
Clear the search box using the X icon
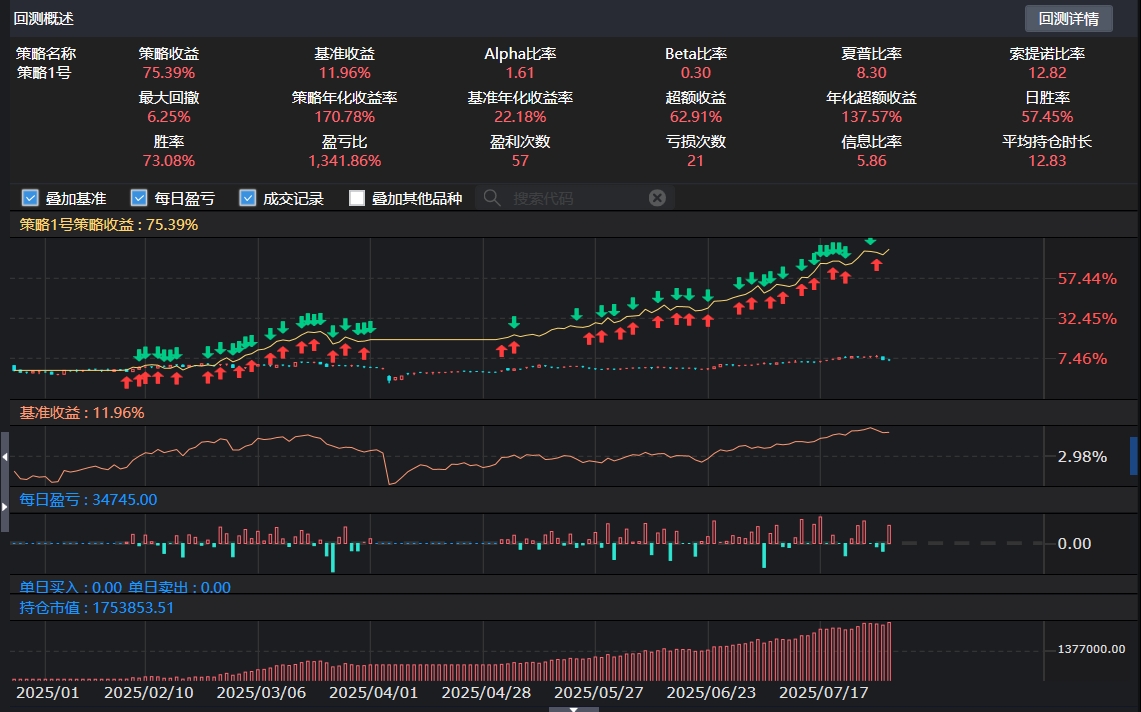(x=657, y=197)
